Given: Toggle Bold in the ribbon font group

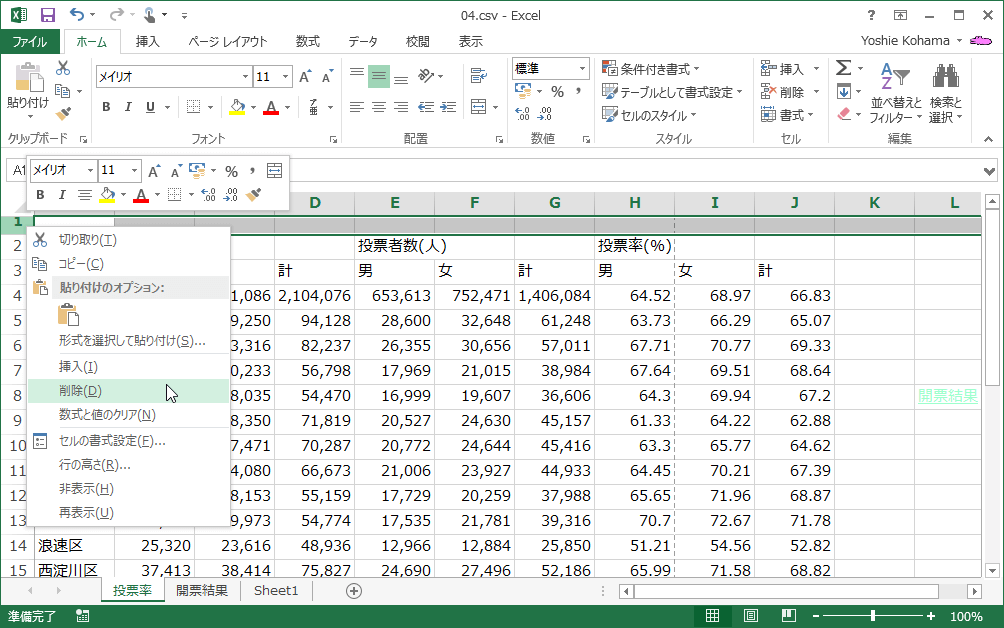Looking at the screenshot, I should coord(106,107).
